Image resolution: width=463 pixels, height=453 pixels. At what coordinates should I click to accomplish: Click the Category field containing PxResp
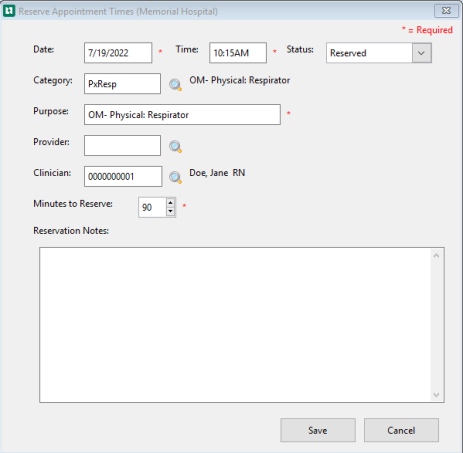(122, 84)
